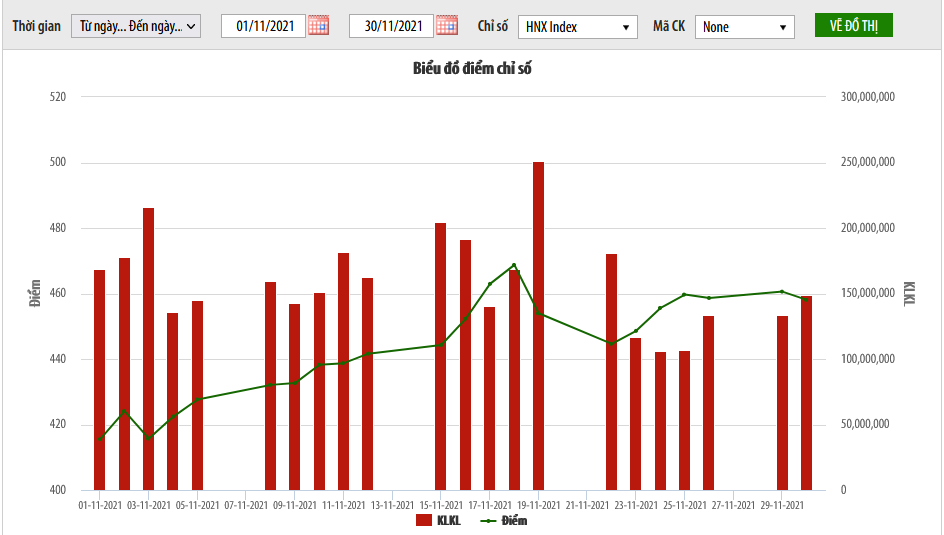Screen dimensions: 944x535
Task: Select the index line's peak point on 18-11-2021
Action: (514, 265)
